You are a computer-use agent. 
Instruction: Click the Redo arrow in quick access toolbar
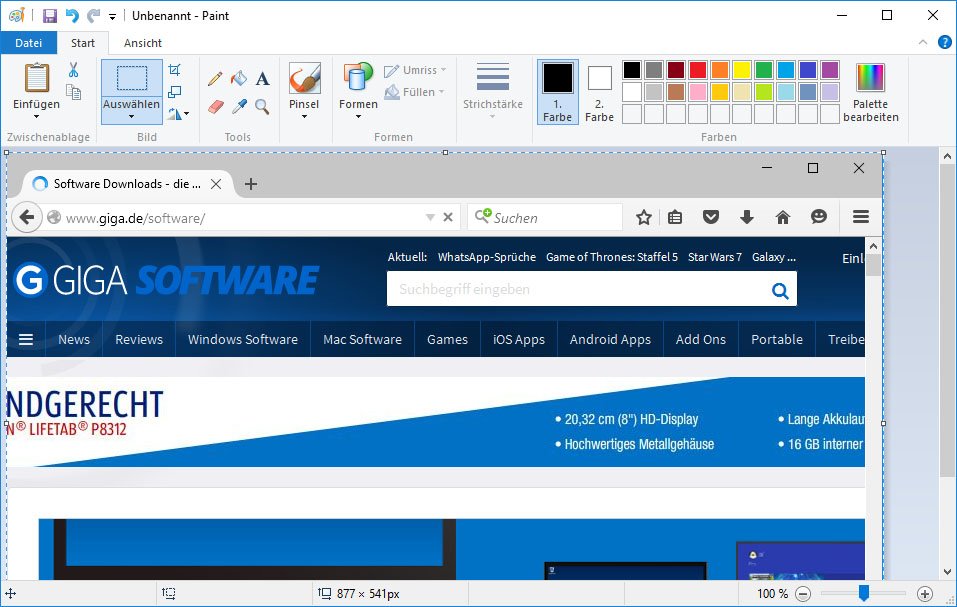(93, 15)
